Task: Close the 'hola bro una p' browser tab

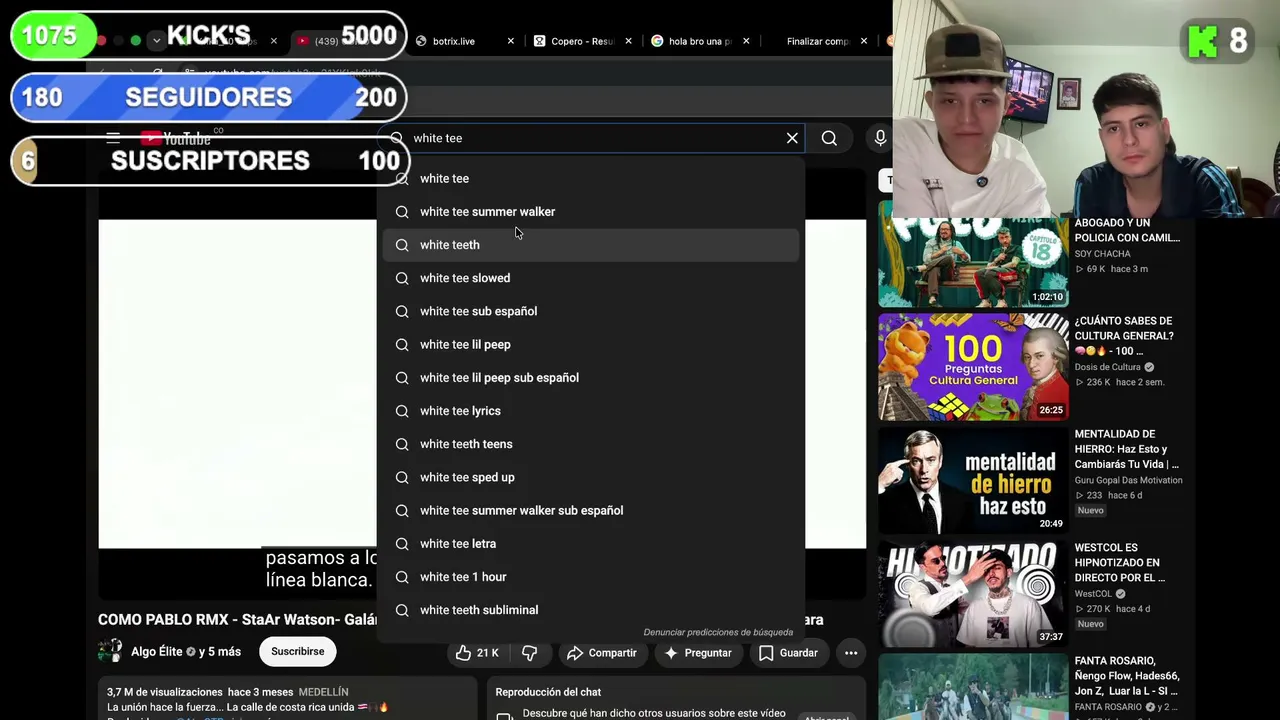Action: tap(746, 41)
